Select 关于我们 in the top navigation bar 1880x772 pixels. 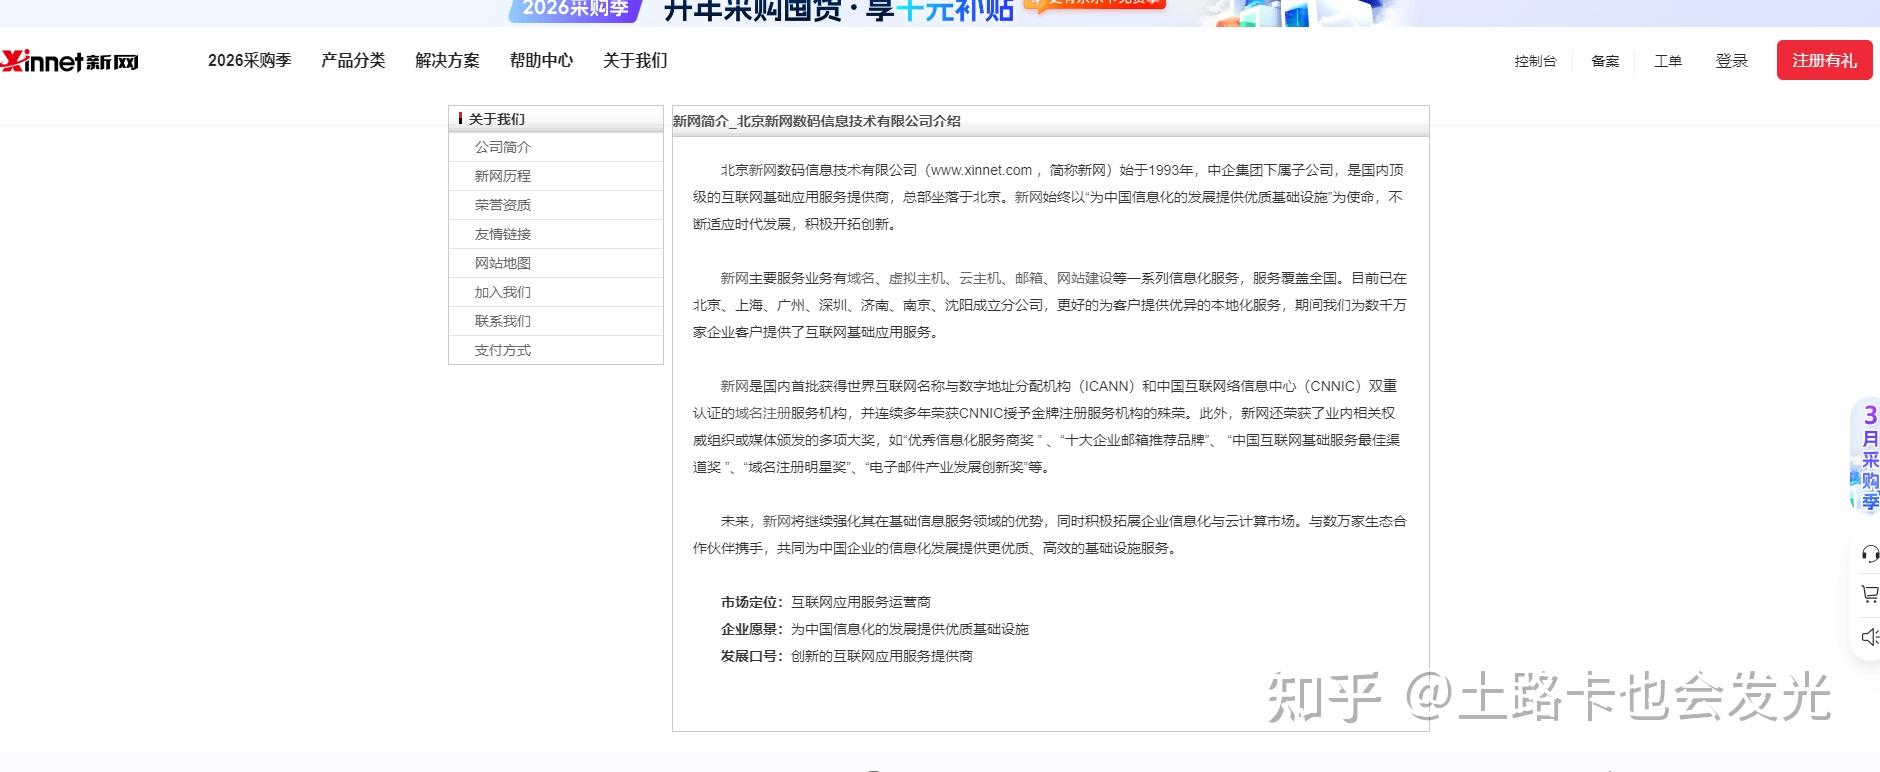pos(635,61)
